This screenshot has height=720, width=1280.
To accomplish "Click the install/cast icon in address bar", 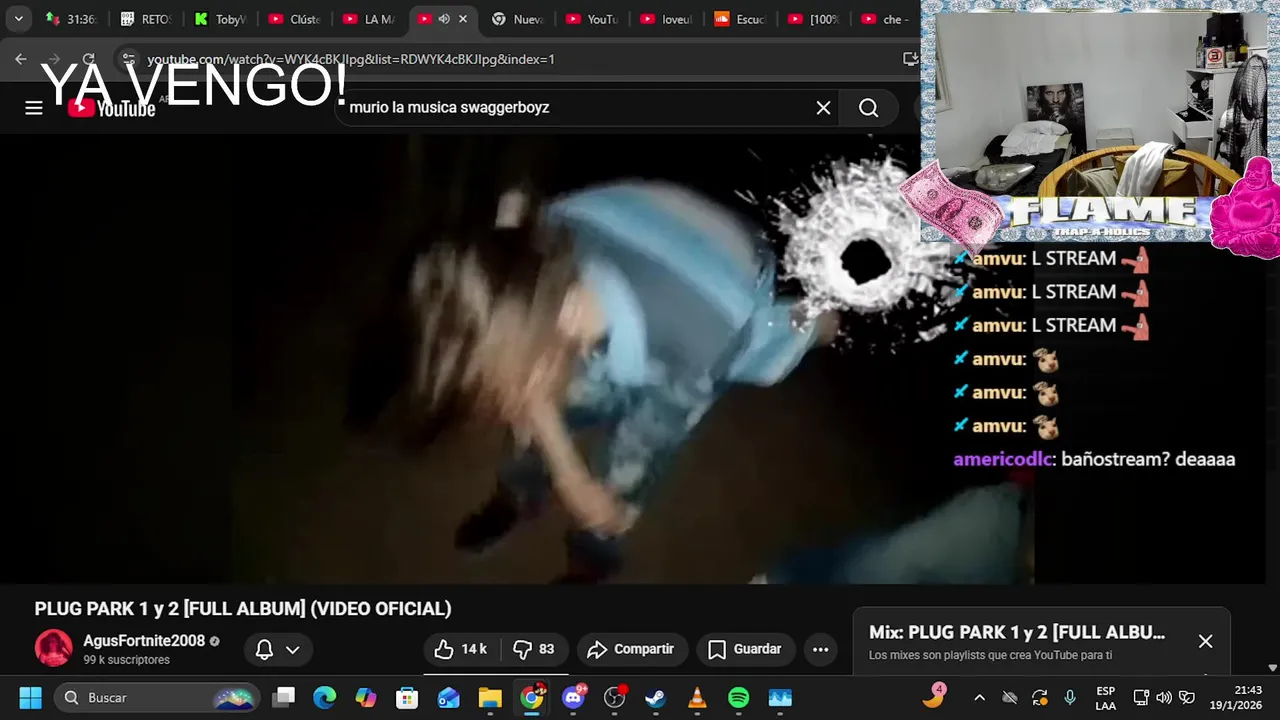I will (x=910, y=59).
